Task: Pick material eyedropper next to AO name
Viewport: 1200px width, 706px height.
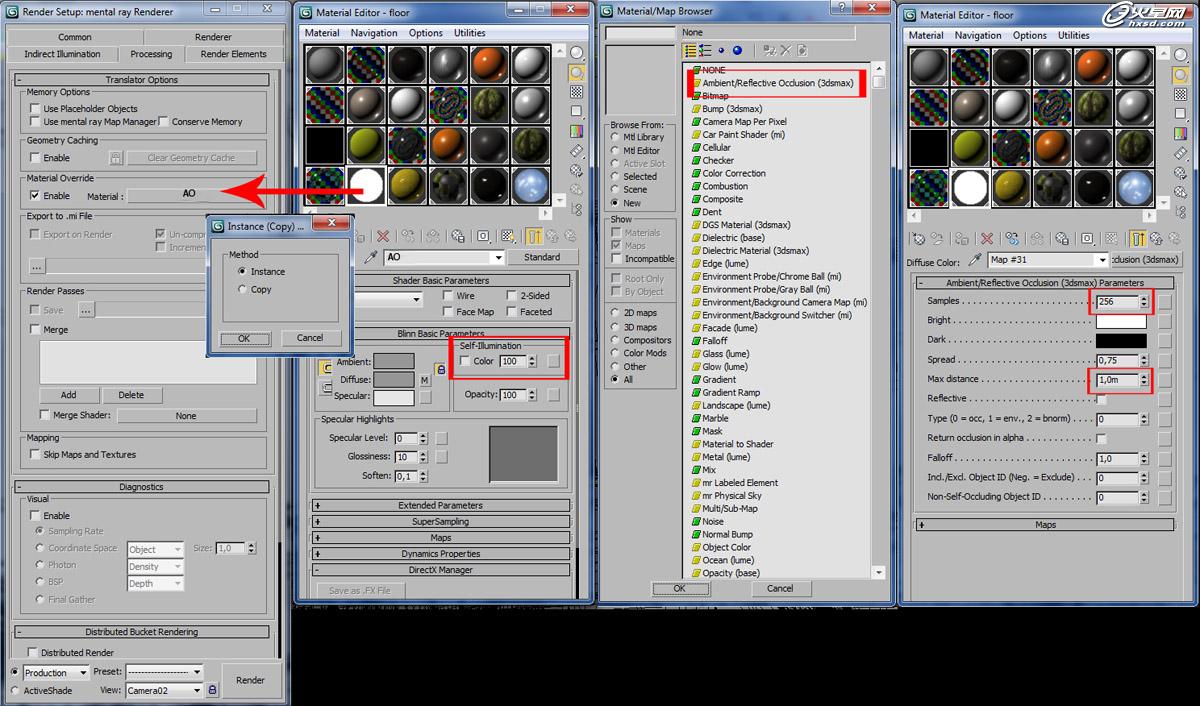Action: 369,257
